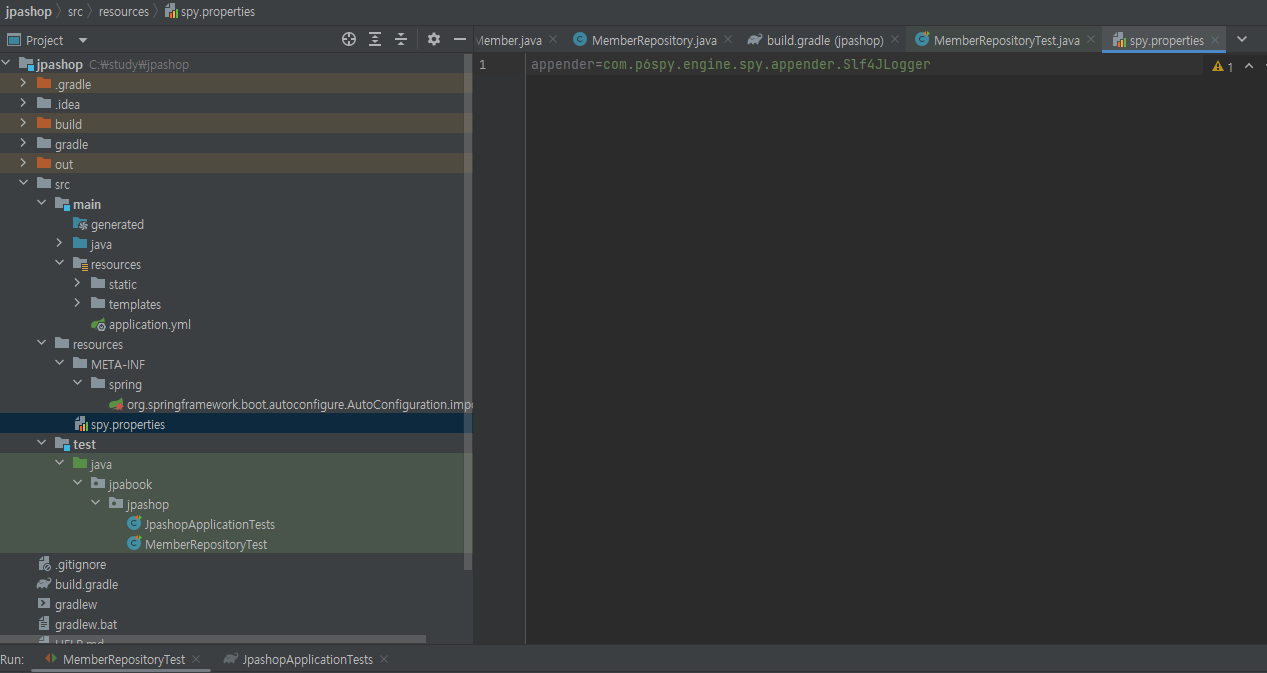Switch to build.gradle (jpashop) tab

pos(824,41)
